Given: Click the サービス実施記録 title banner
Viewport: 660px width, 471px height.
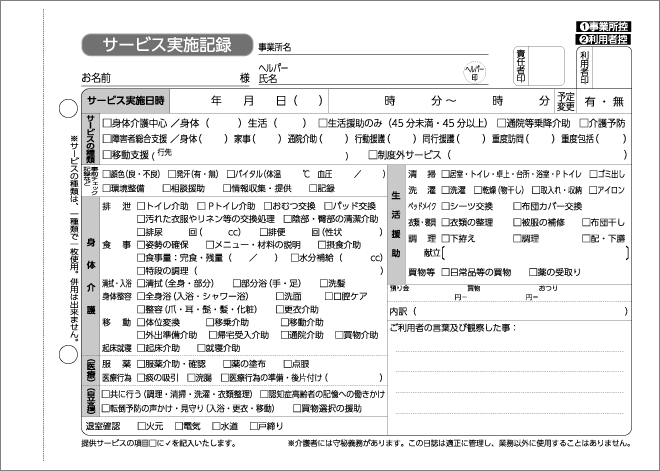Looking at the screenshot, I should click(168, 45).
